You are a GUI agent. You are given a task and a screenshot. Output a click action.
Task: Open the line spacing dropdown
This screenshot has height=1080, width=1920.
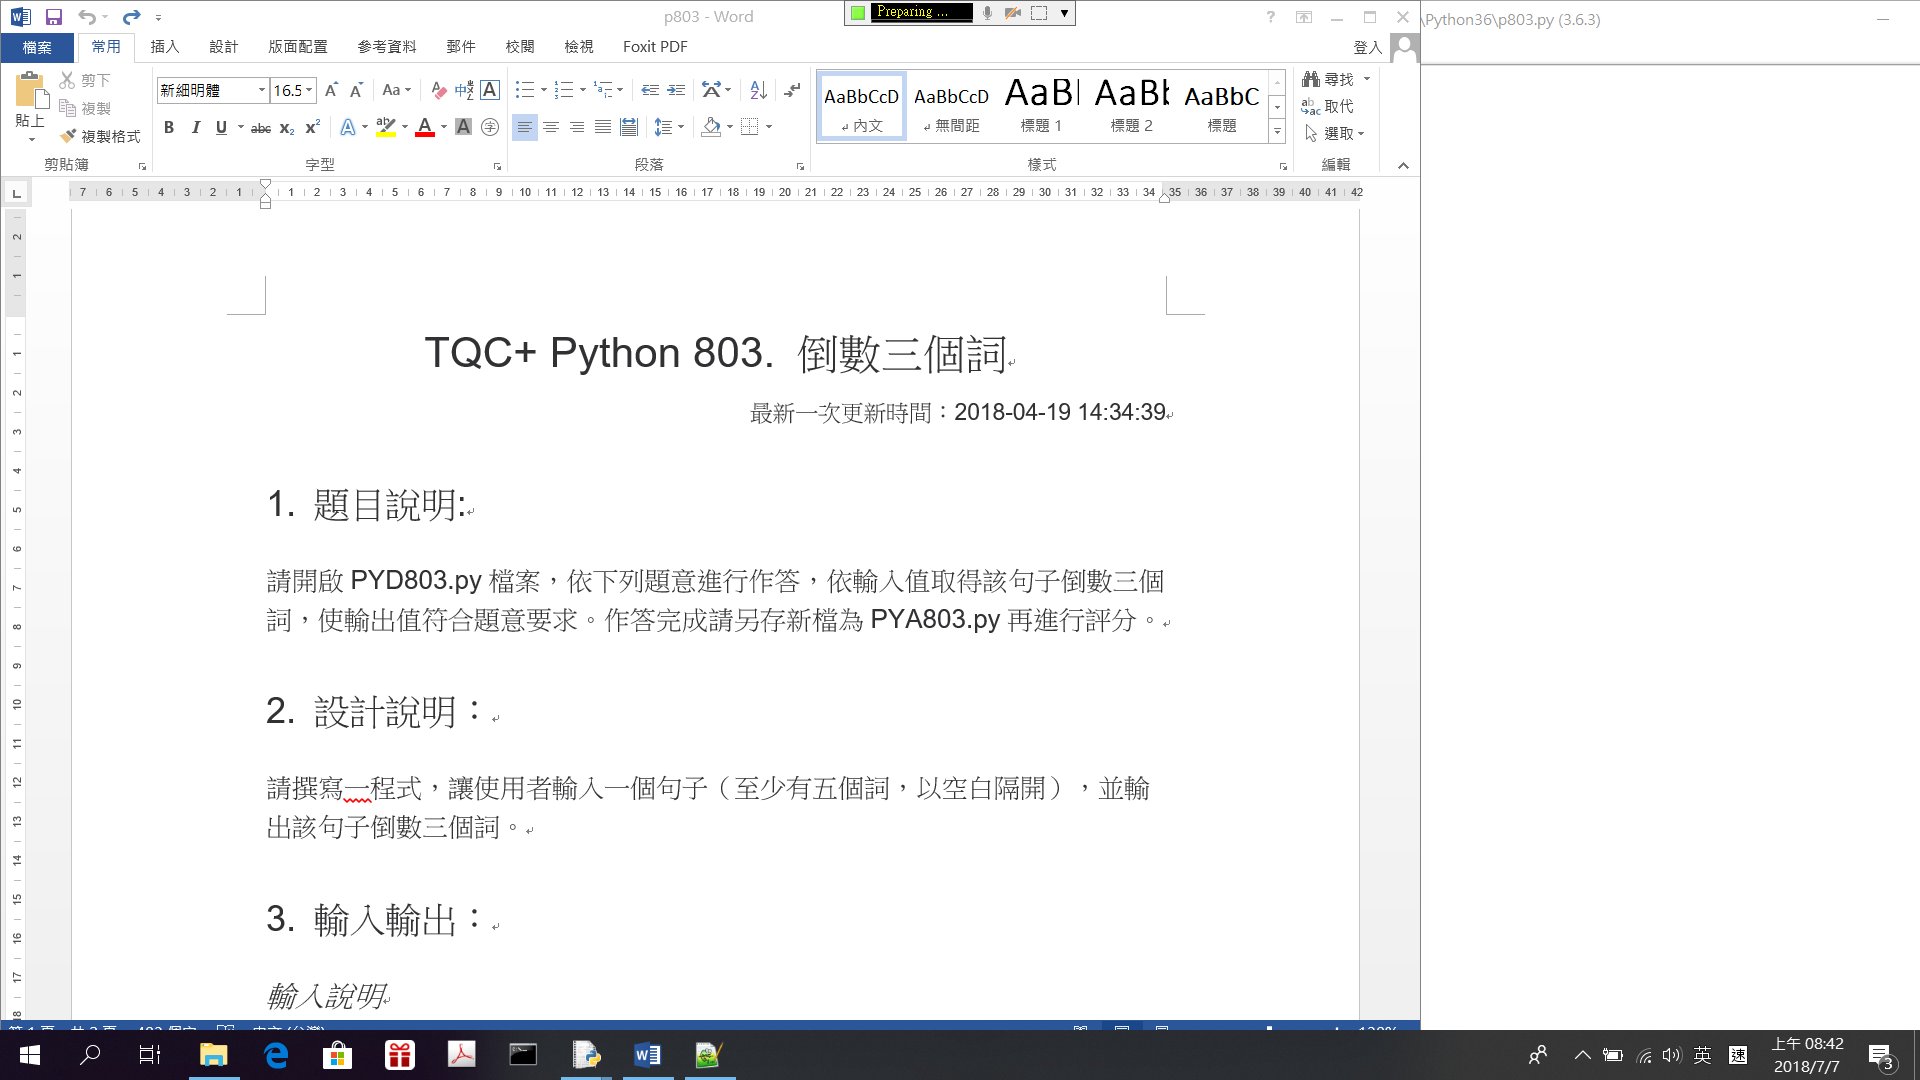(668, 127)
